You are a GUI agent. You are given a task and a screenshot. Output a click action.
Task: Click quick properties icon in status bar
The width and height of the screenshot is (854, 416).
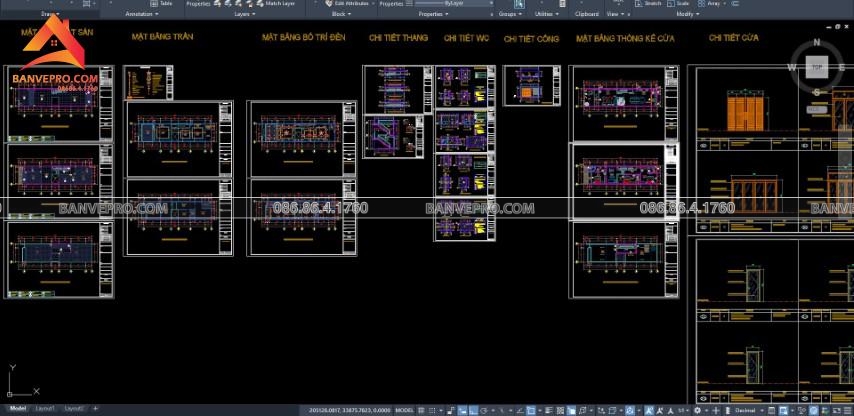pos(771,410)
